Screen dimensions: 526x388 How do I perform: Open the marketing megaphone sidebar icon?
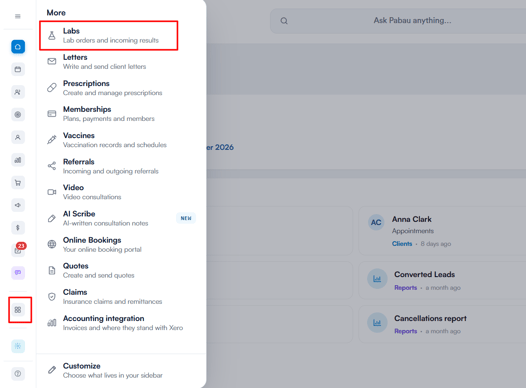(18, 205)
